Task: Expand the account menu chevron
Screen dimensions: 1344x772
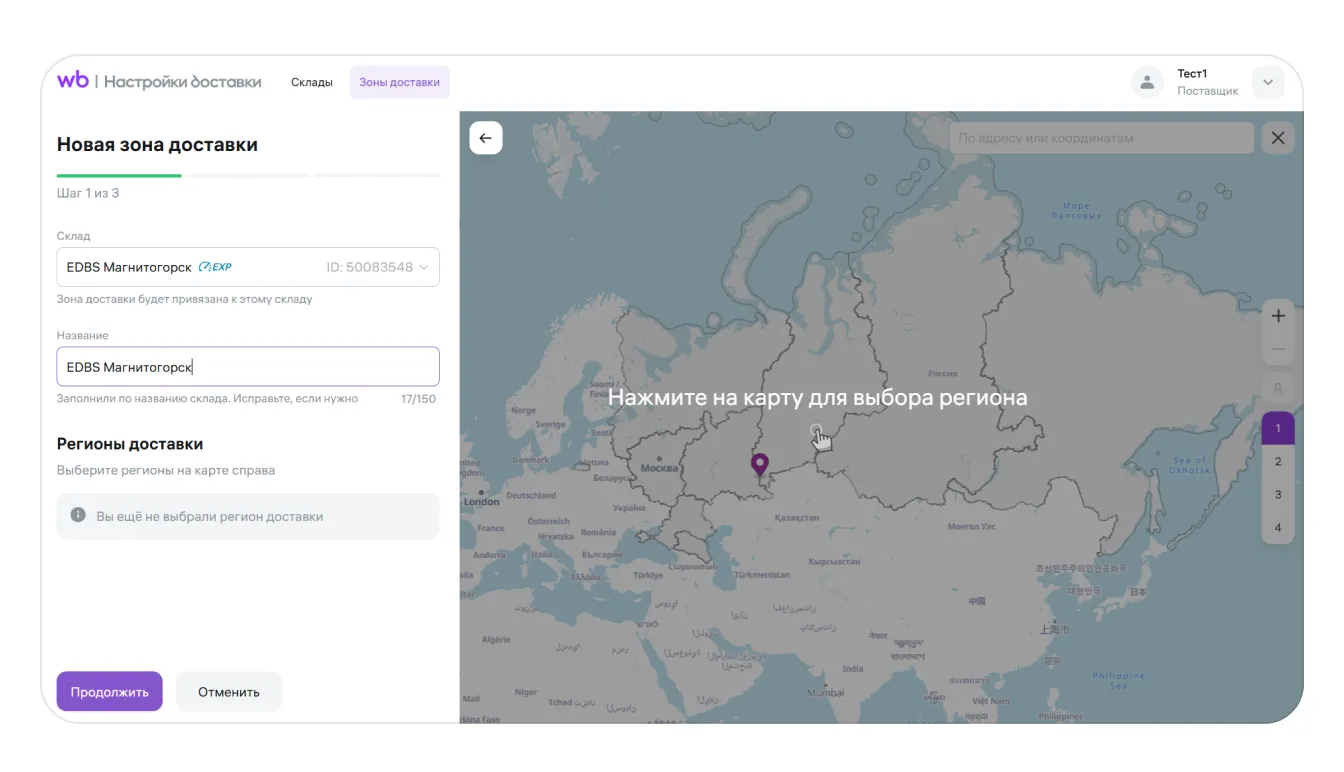Action: pyautogui.click(x=1267, y=83)
